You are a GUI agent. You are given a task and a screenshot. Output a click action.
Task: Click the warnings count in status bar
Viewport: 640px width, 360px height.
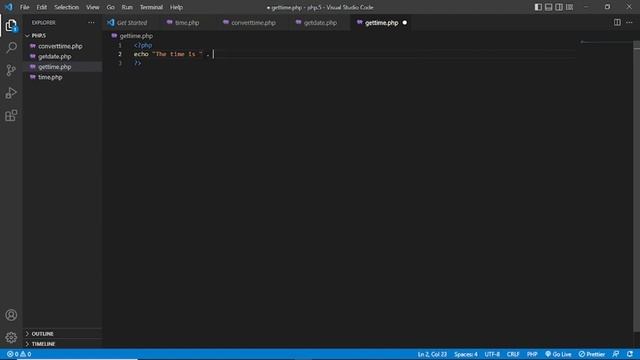[26, 354]
